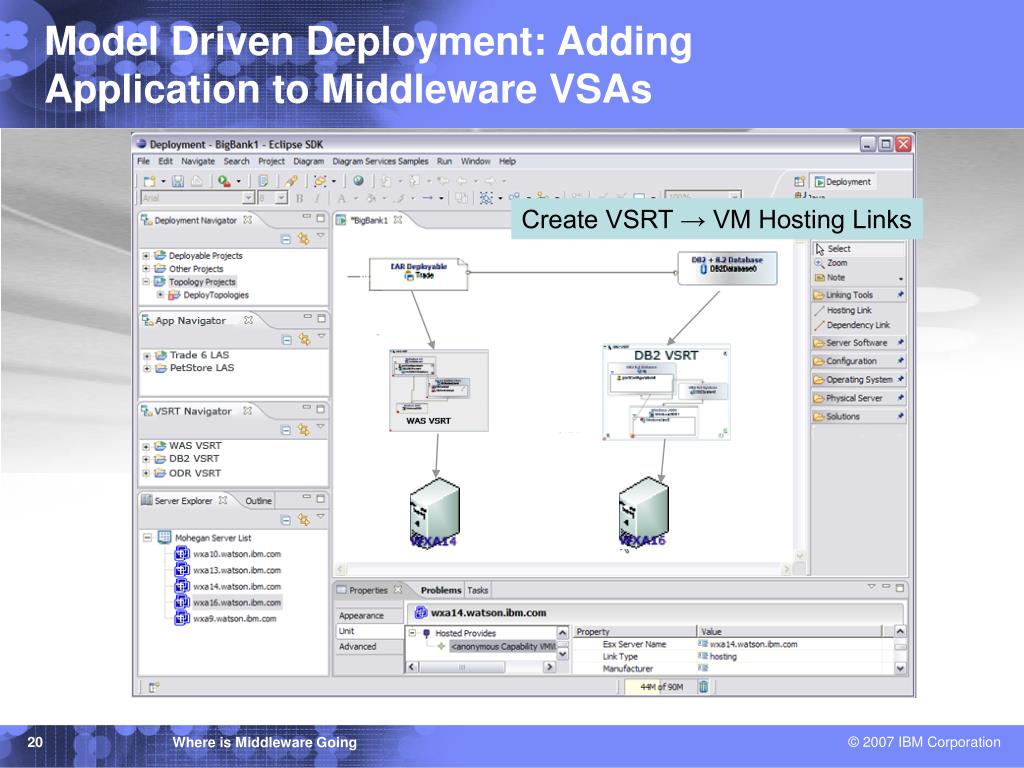Collapse all in Server Explorer
Image resolution: width=1024 pixels, height=768 pixels.
point(285,520)
